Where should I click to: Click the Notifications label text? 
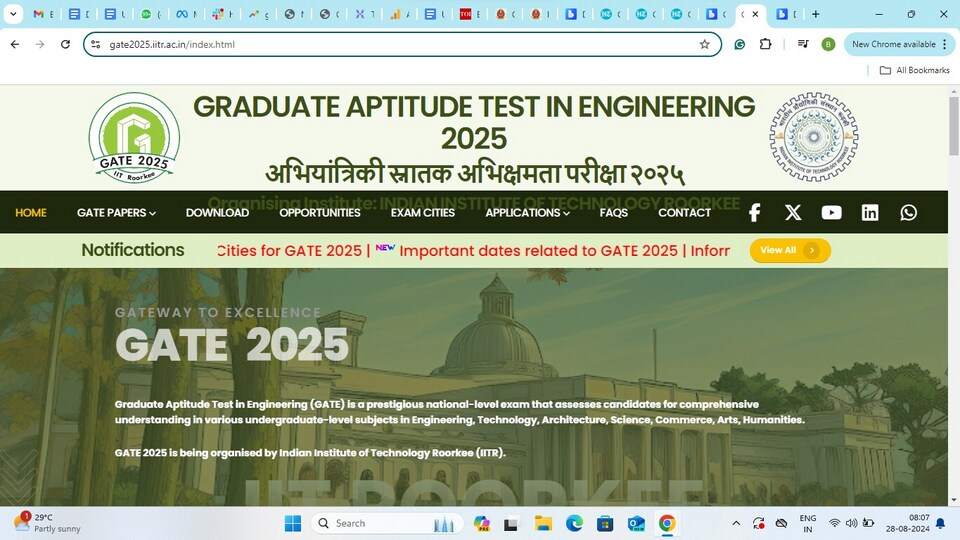(133, 250)
